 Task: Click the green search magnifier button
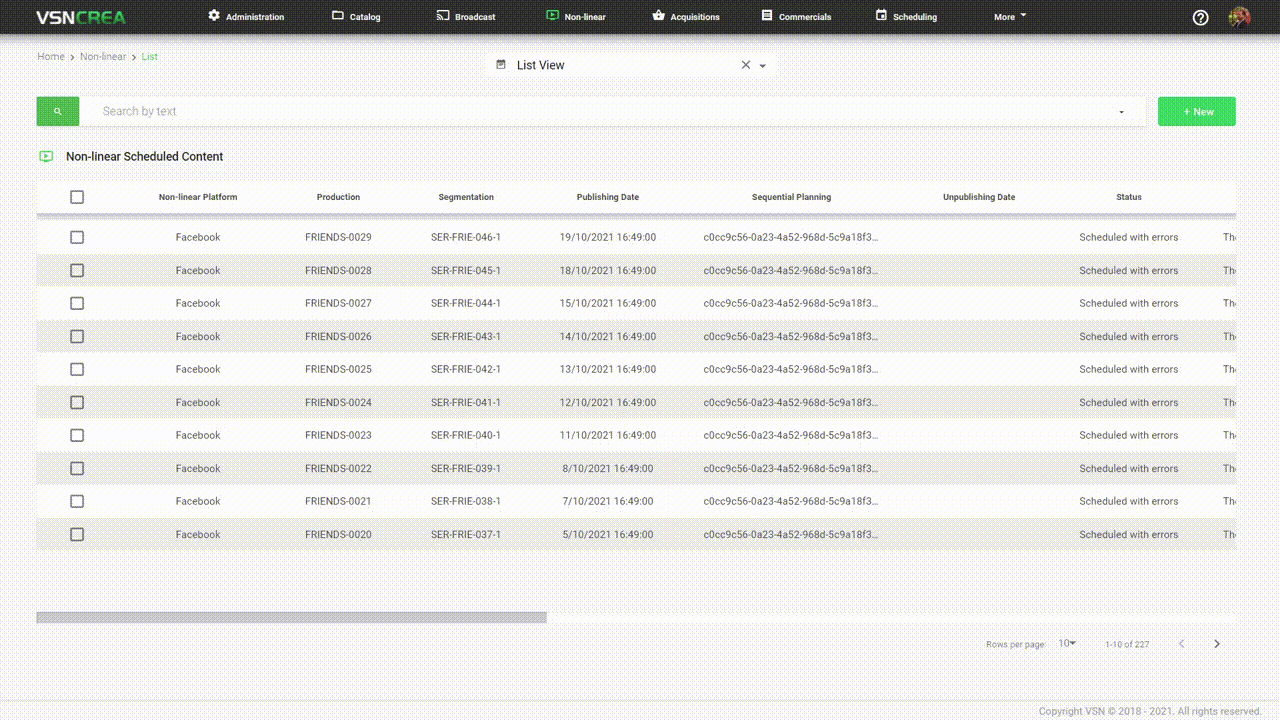click(58, 111)
